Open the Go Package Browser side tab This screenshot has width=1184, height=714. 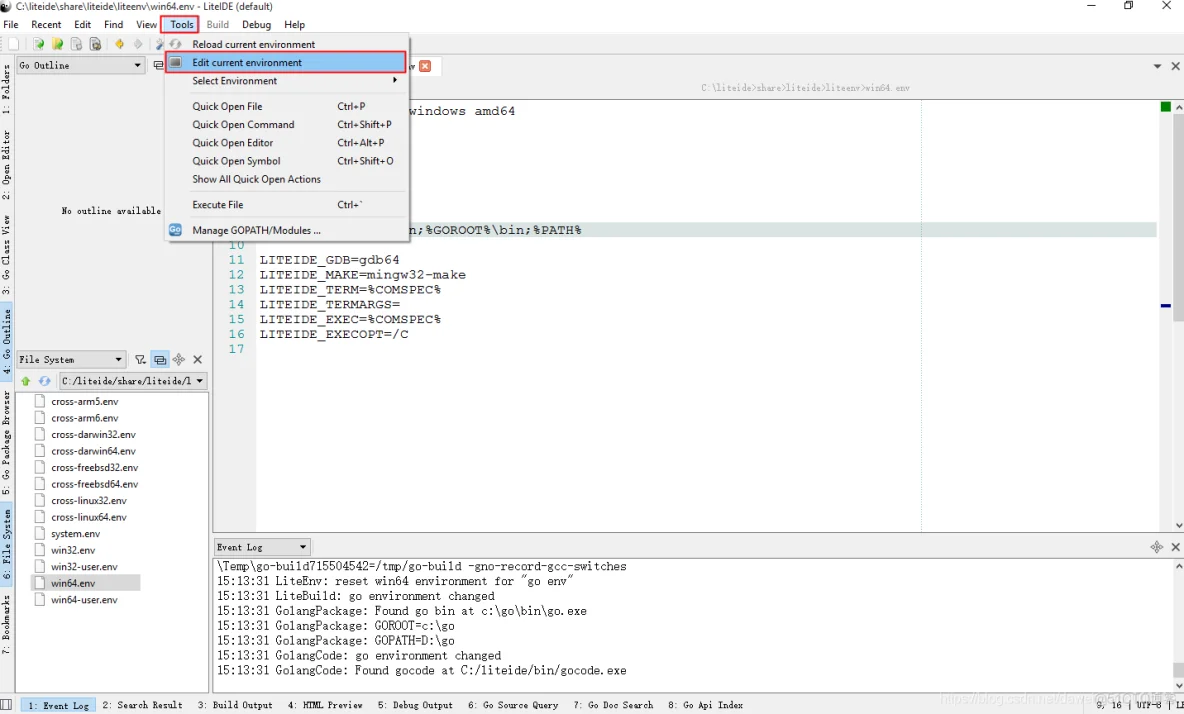tap(6, 442)
